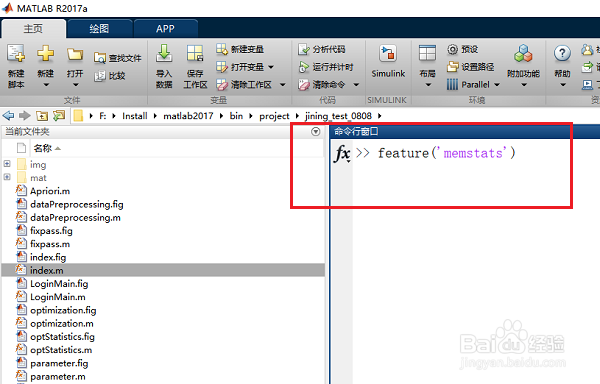The height and width of the screenshot is (384, 600).
Task: Open current folder panel actions menu
Action: (x=315, y=132)
